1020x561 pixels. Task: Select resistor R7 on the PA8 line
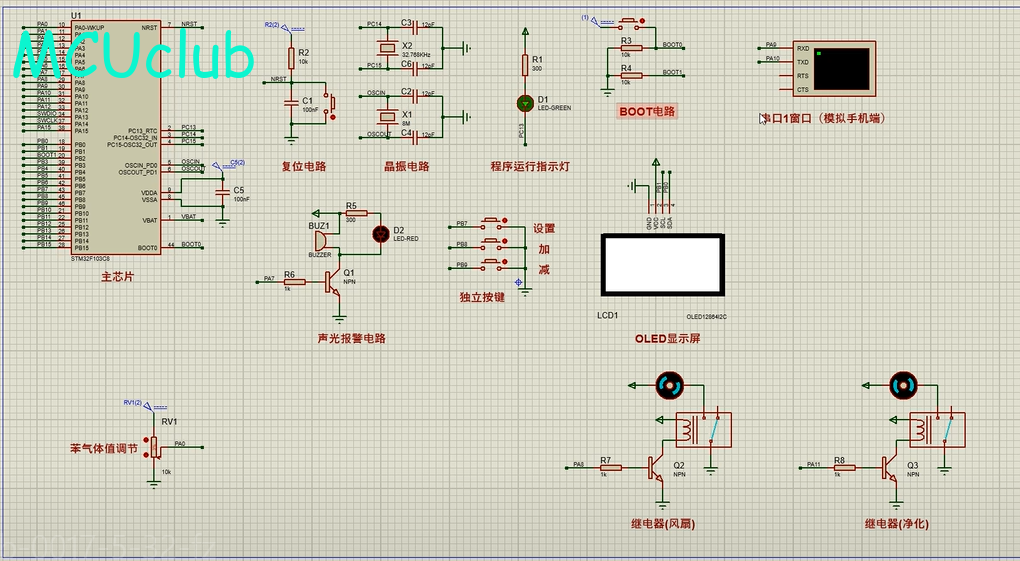[x=611, y=467]
